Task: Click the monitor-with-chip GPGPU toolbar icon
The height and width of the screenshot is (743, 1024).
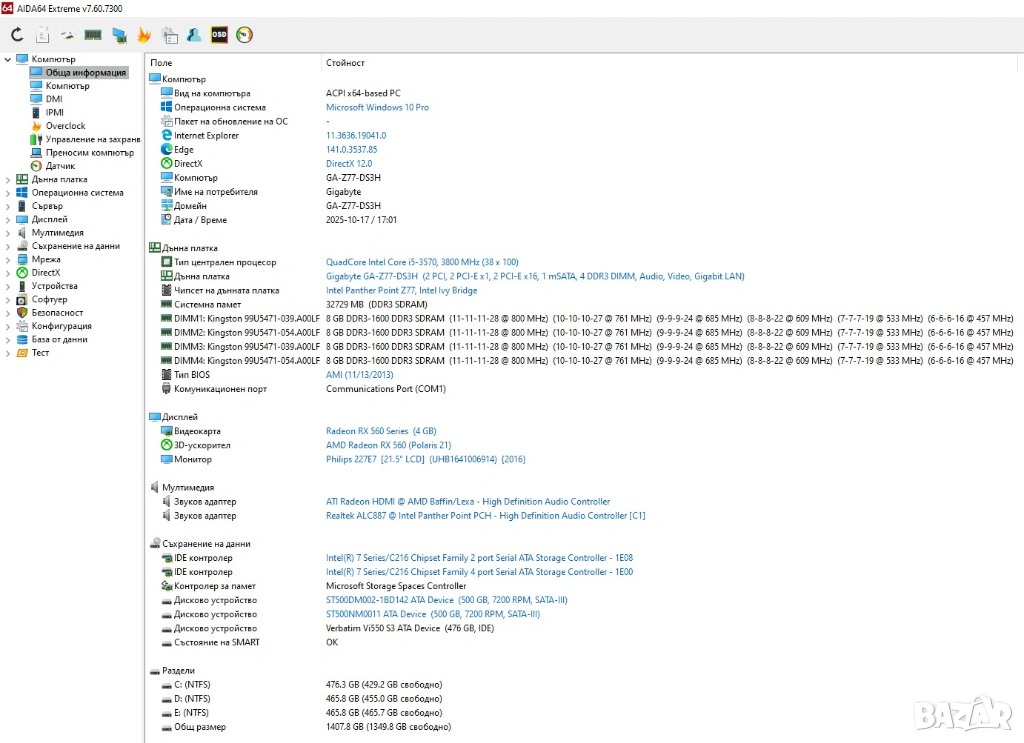Action: 119,35
